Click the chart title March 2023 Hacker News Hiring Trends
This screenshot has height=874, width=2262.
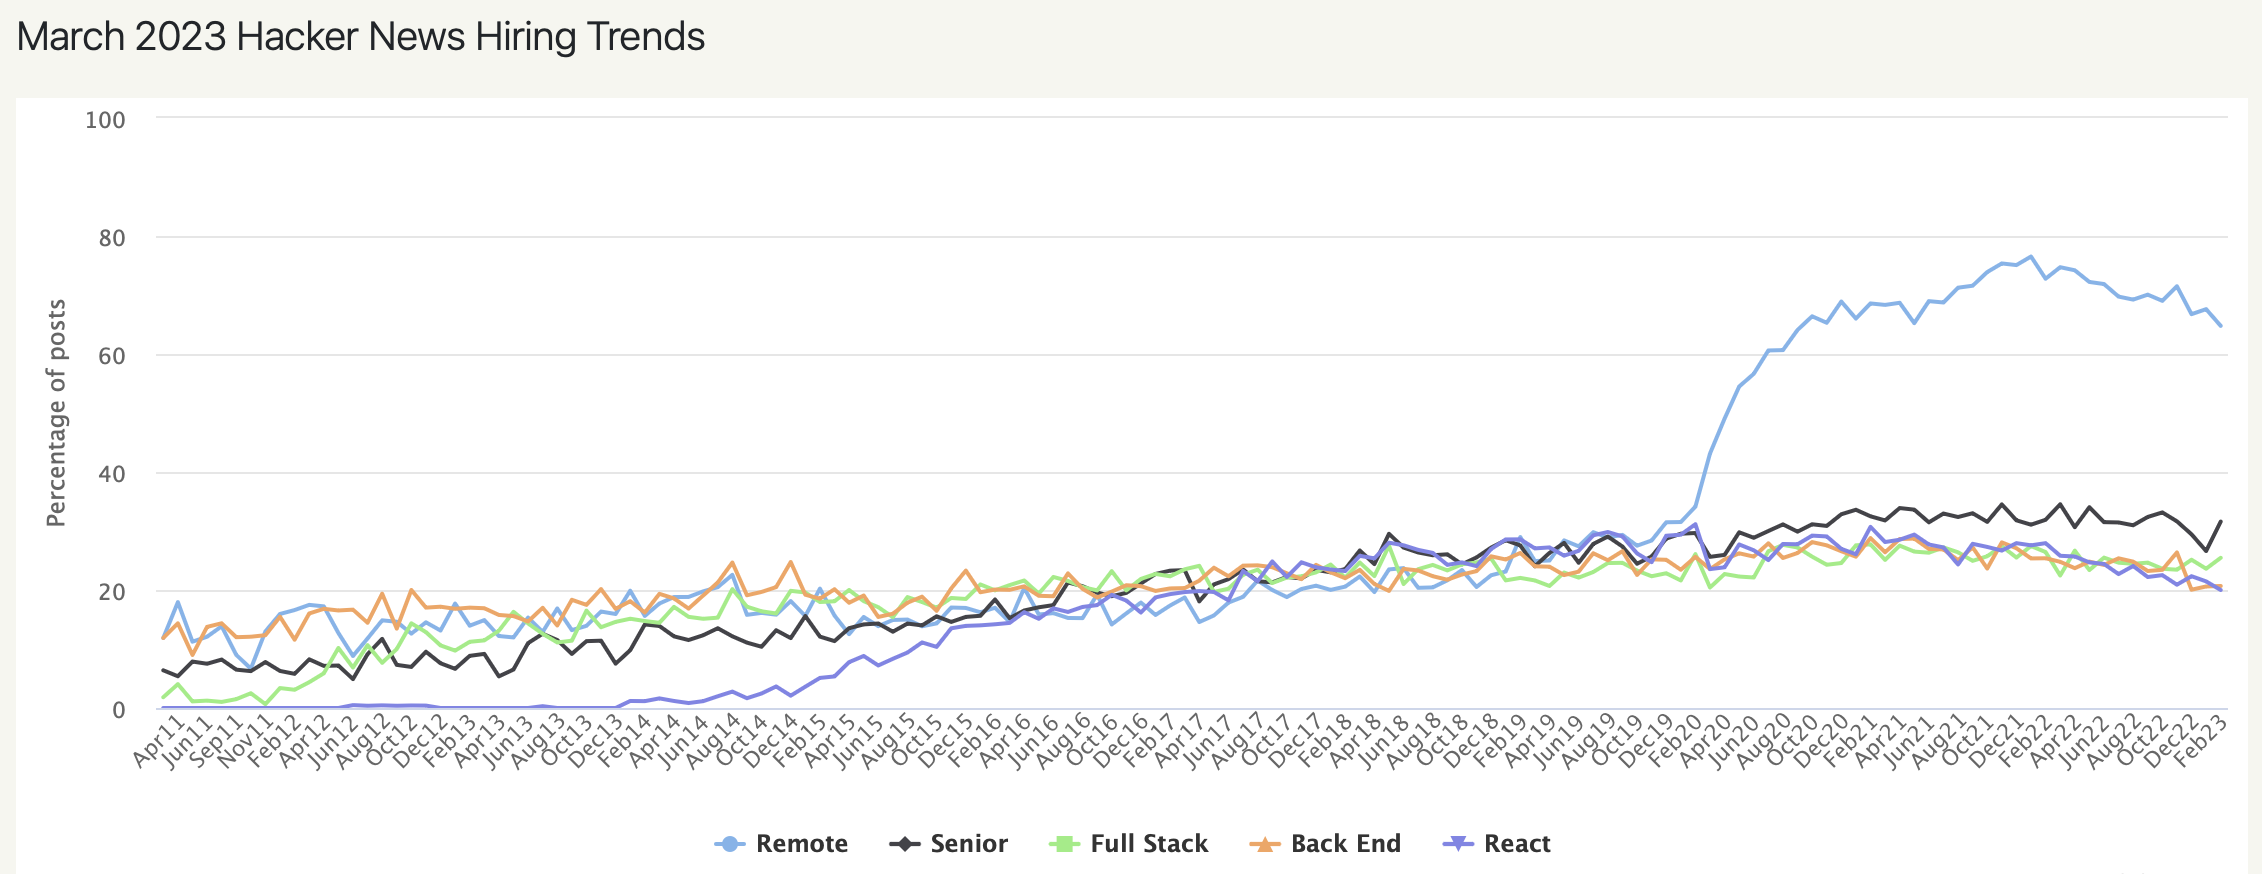(x=361, y=37)
